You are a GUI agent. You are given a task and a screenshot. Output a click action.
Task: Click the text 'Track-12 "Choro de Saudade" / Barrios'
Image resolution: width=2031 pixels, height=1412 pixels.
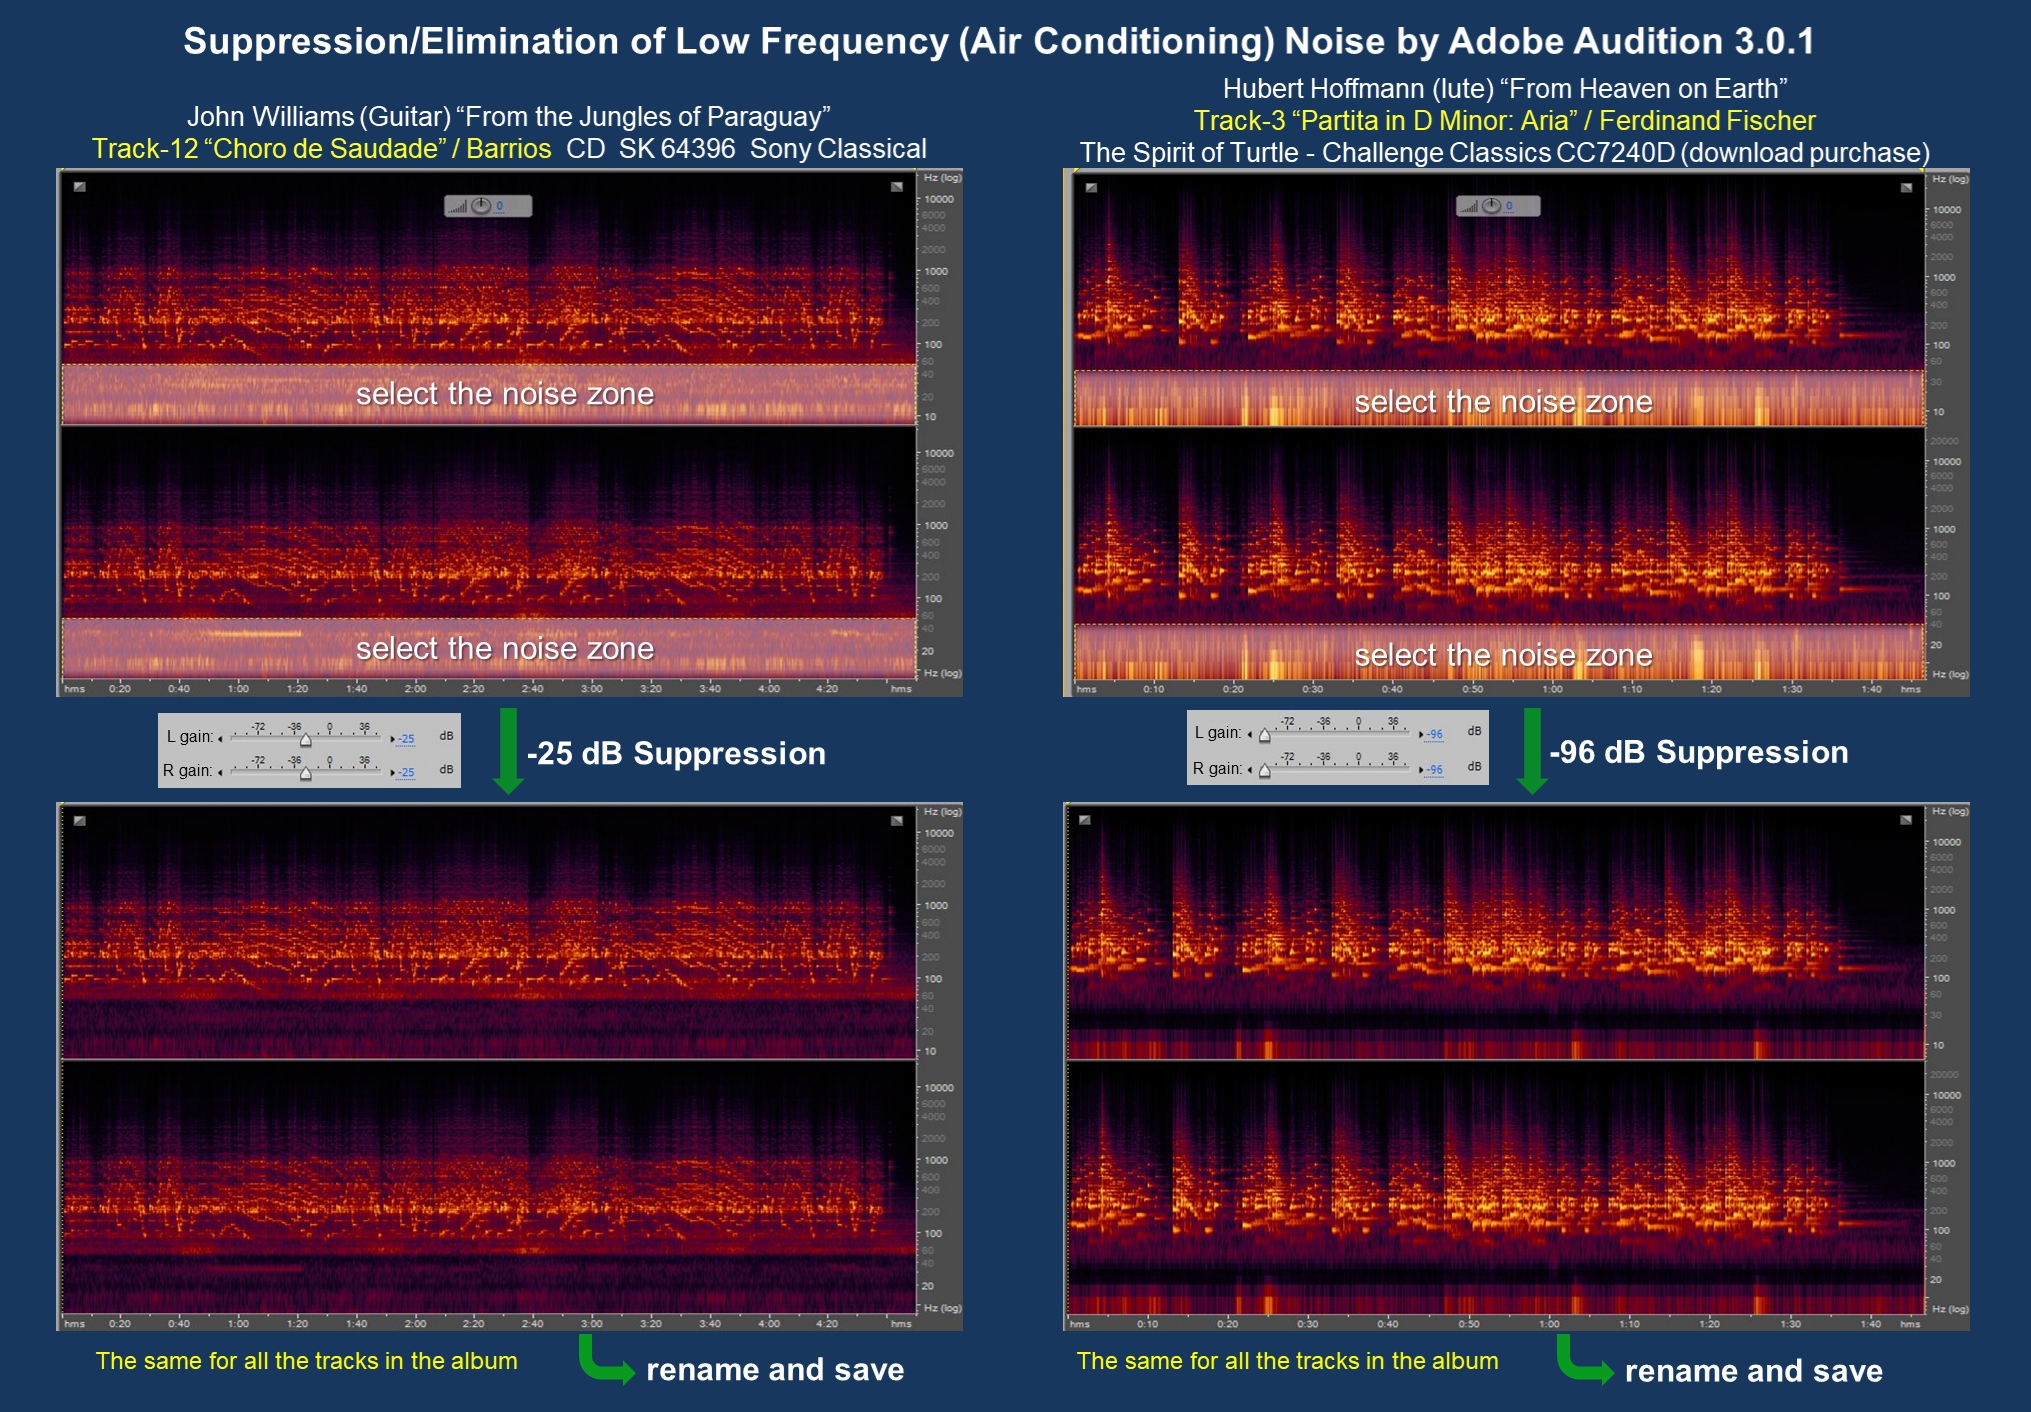point(321,149)
